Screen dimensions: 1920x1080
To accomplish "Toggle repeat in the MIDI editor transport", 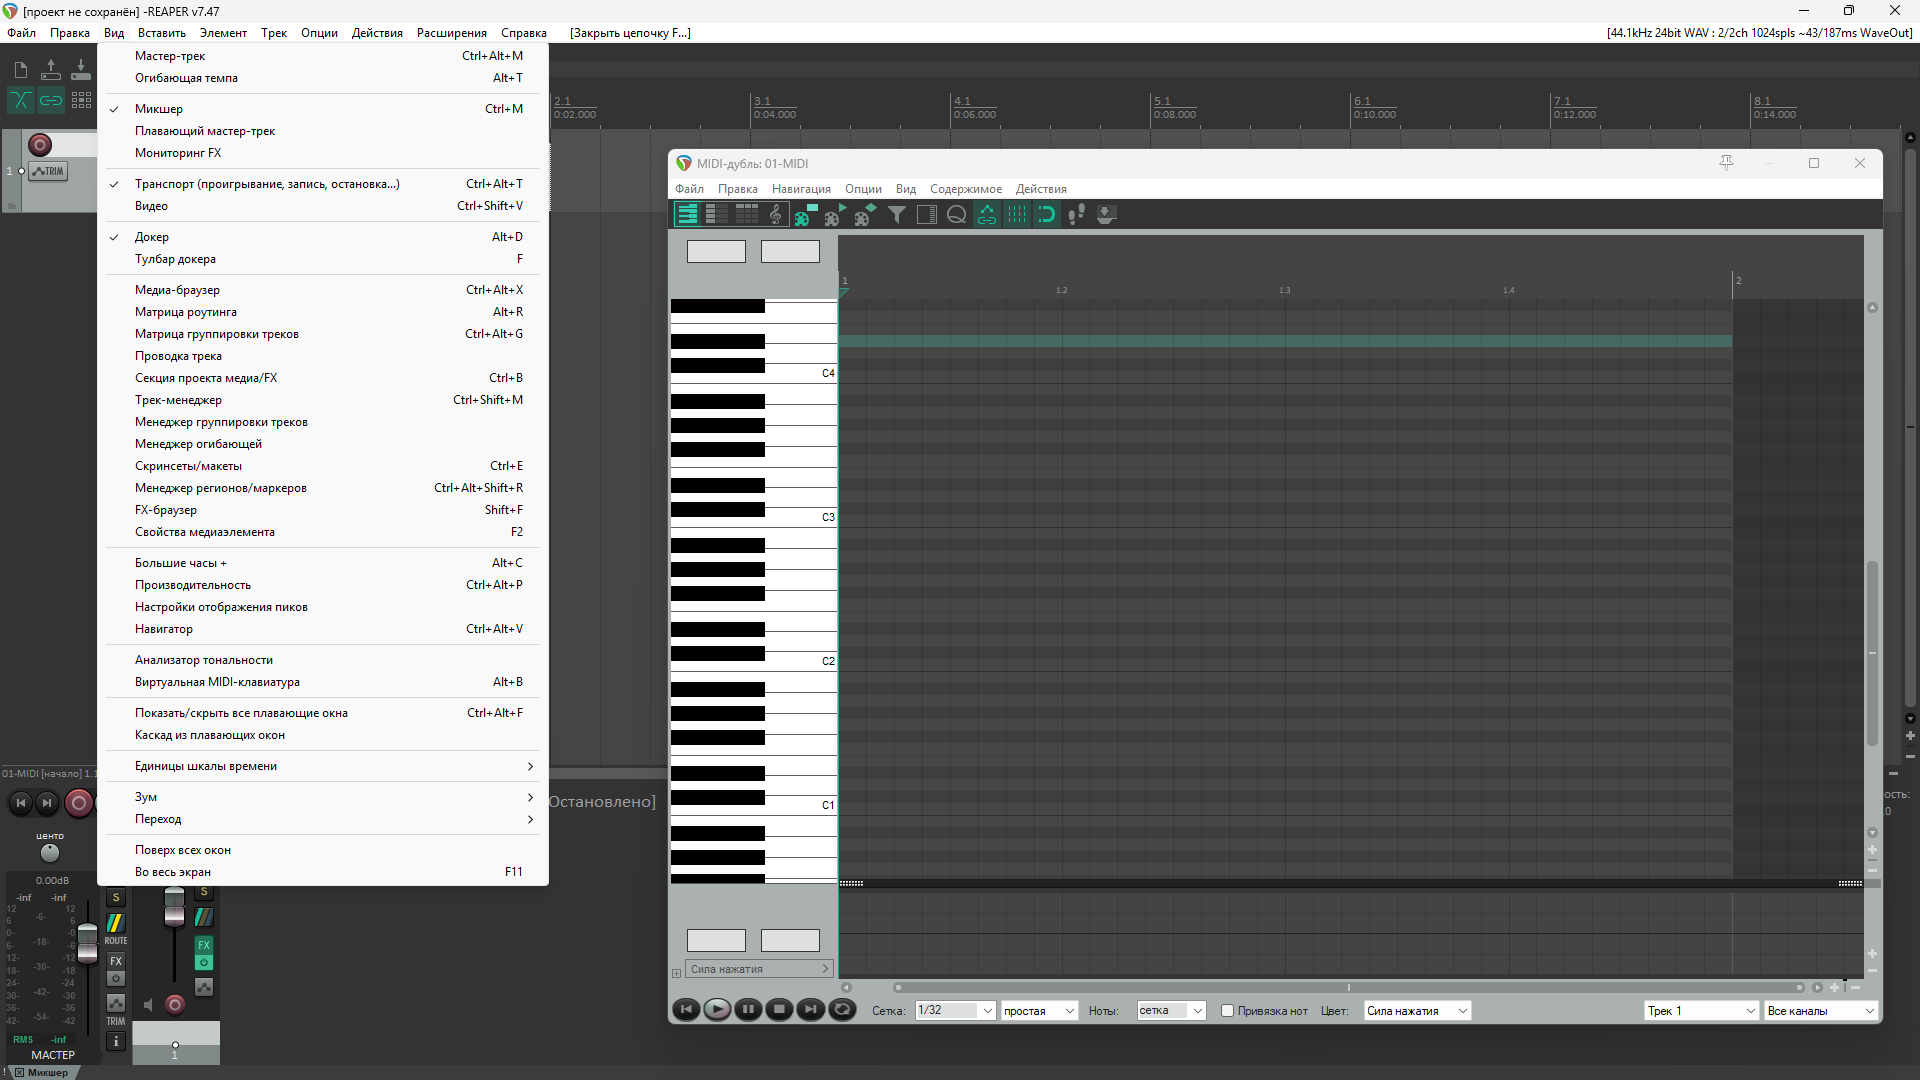I will pyautogui.click(x=842, y=1010).
